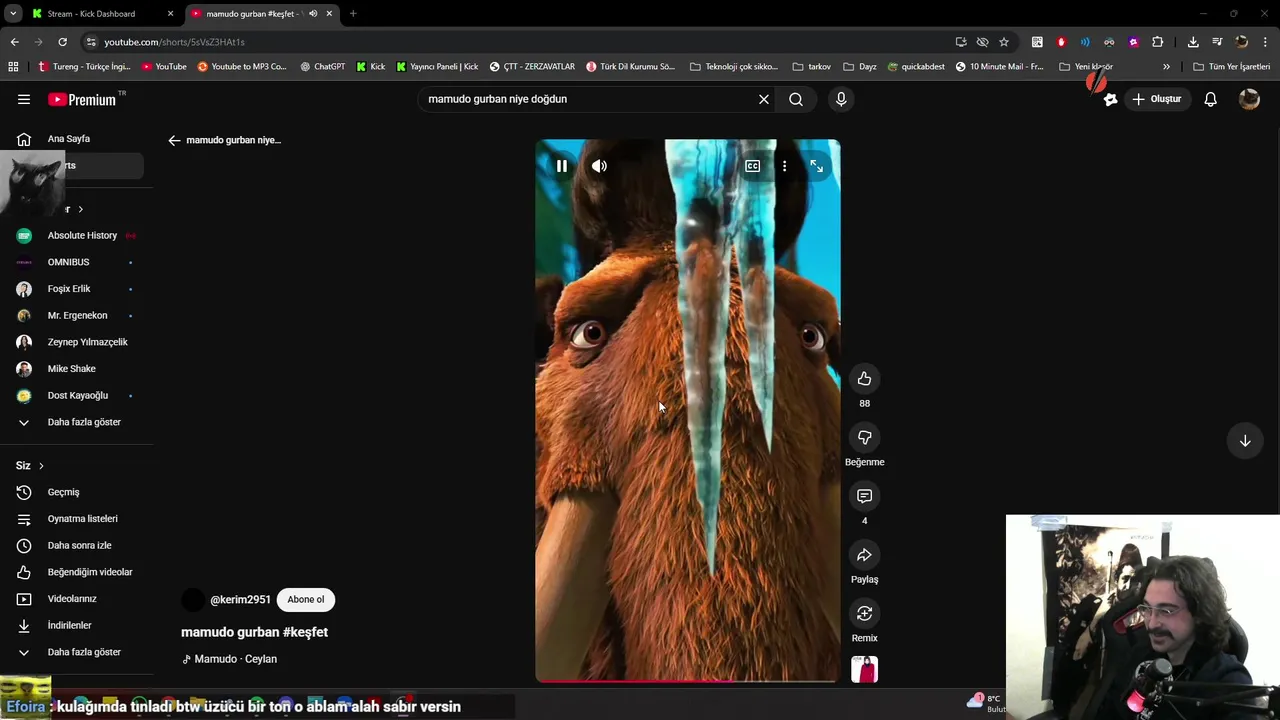Open Chrome downloads
The width and height of the screenshot is (1280, 720).
tap(1193, 42)
